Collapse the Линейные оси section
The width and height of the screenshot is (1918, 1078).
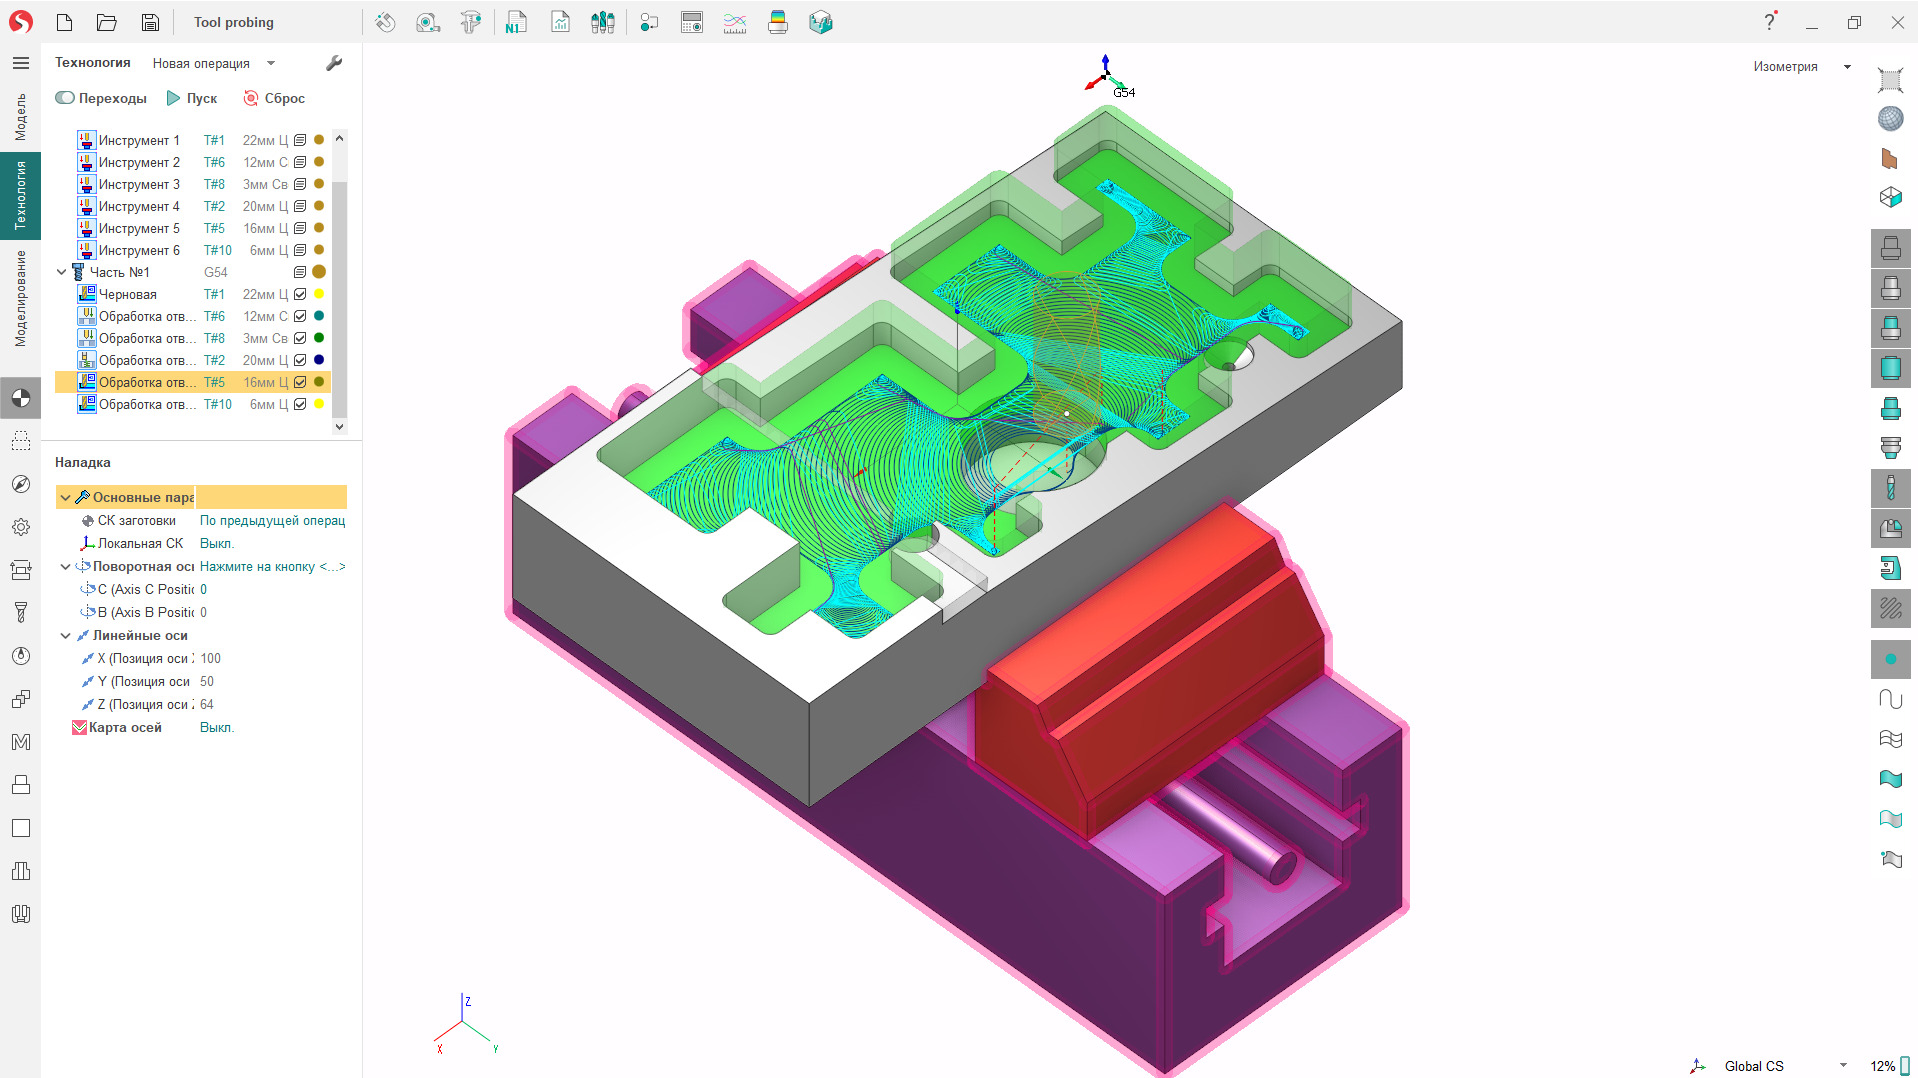click(66, 635)
